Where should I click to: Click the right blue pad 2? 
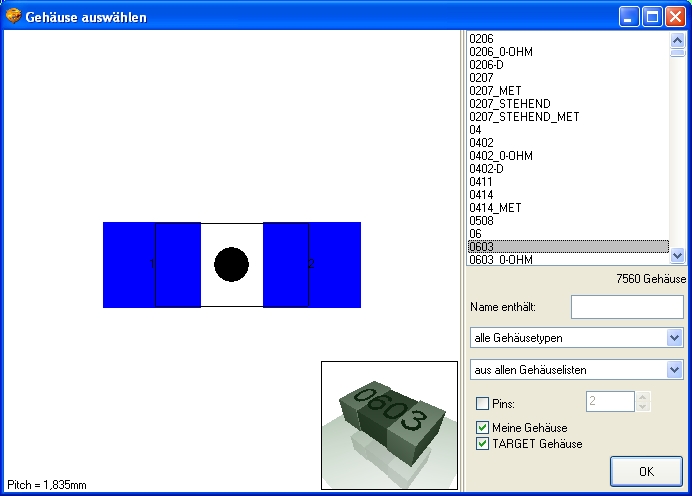click(x=311, y=264)
